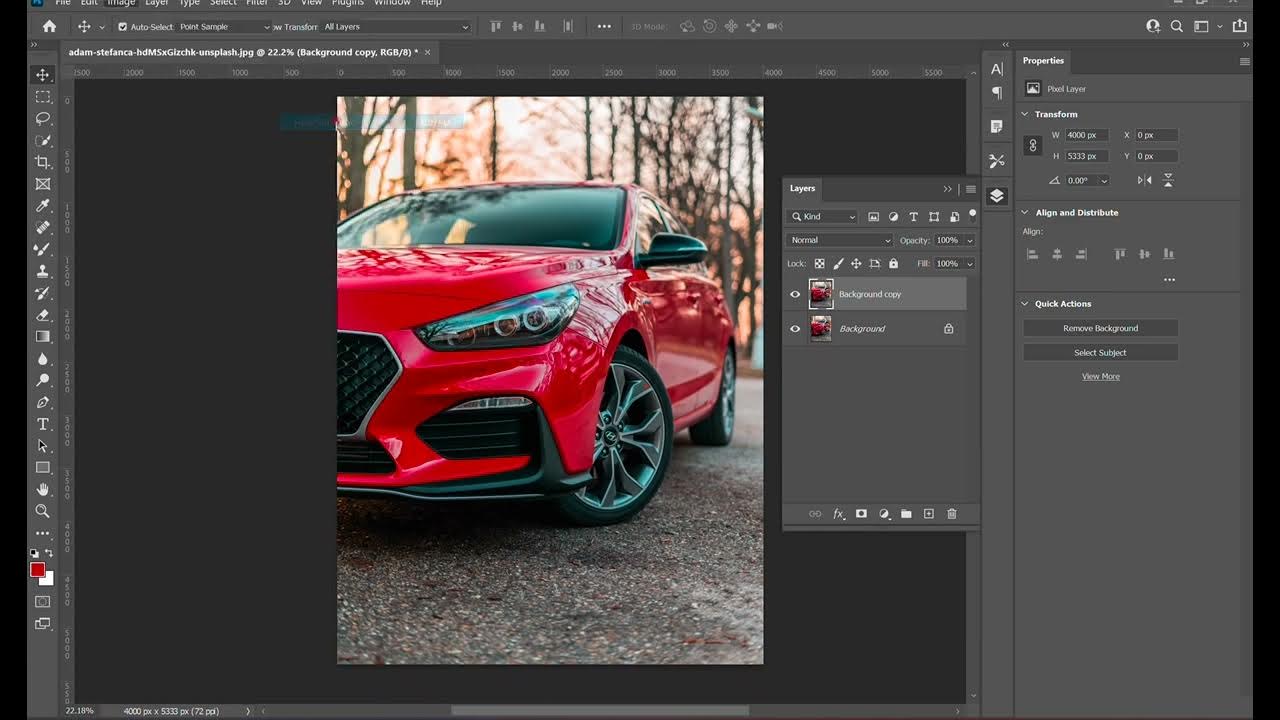Select the Spot Healing Brush tool
The height and width of the screenshot is (720, 1280).
43,228
